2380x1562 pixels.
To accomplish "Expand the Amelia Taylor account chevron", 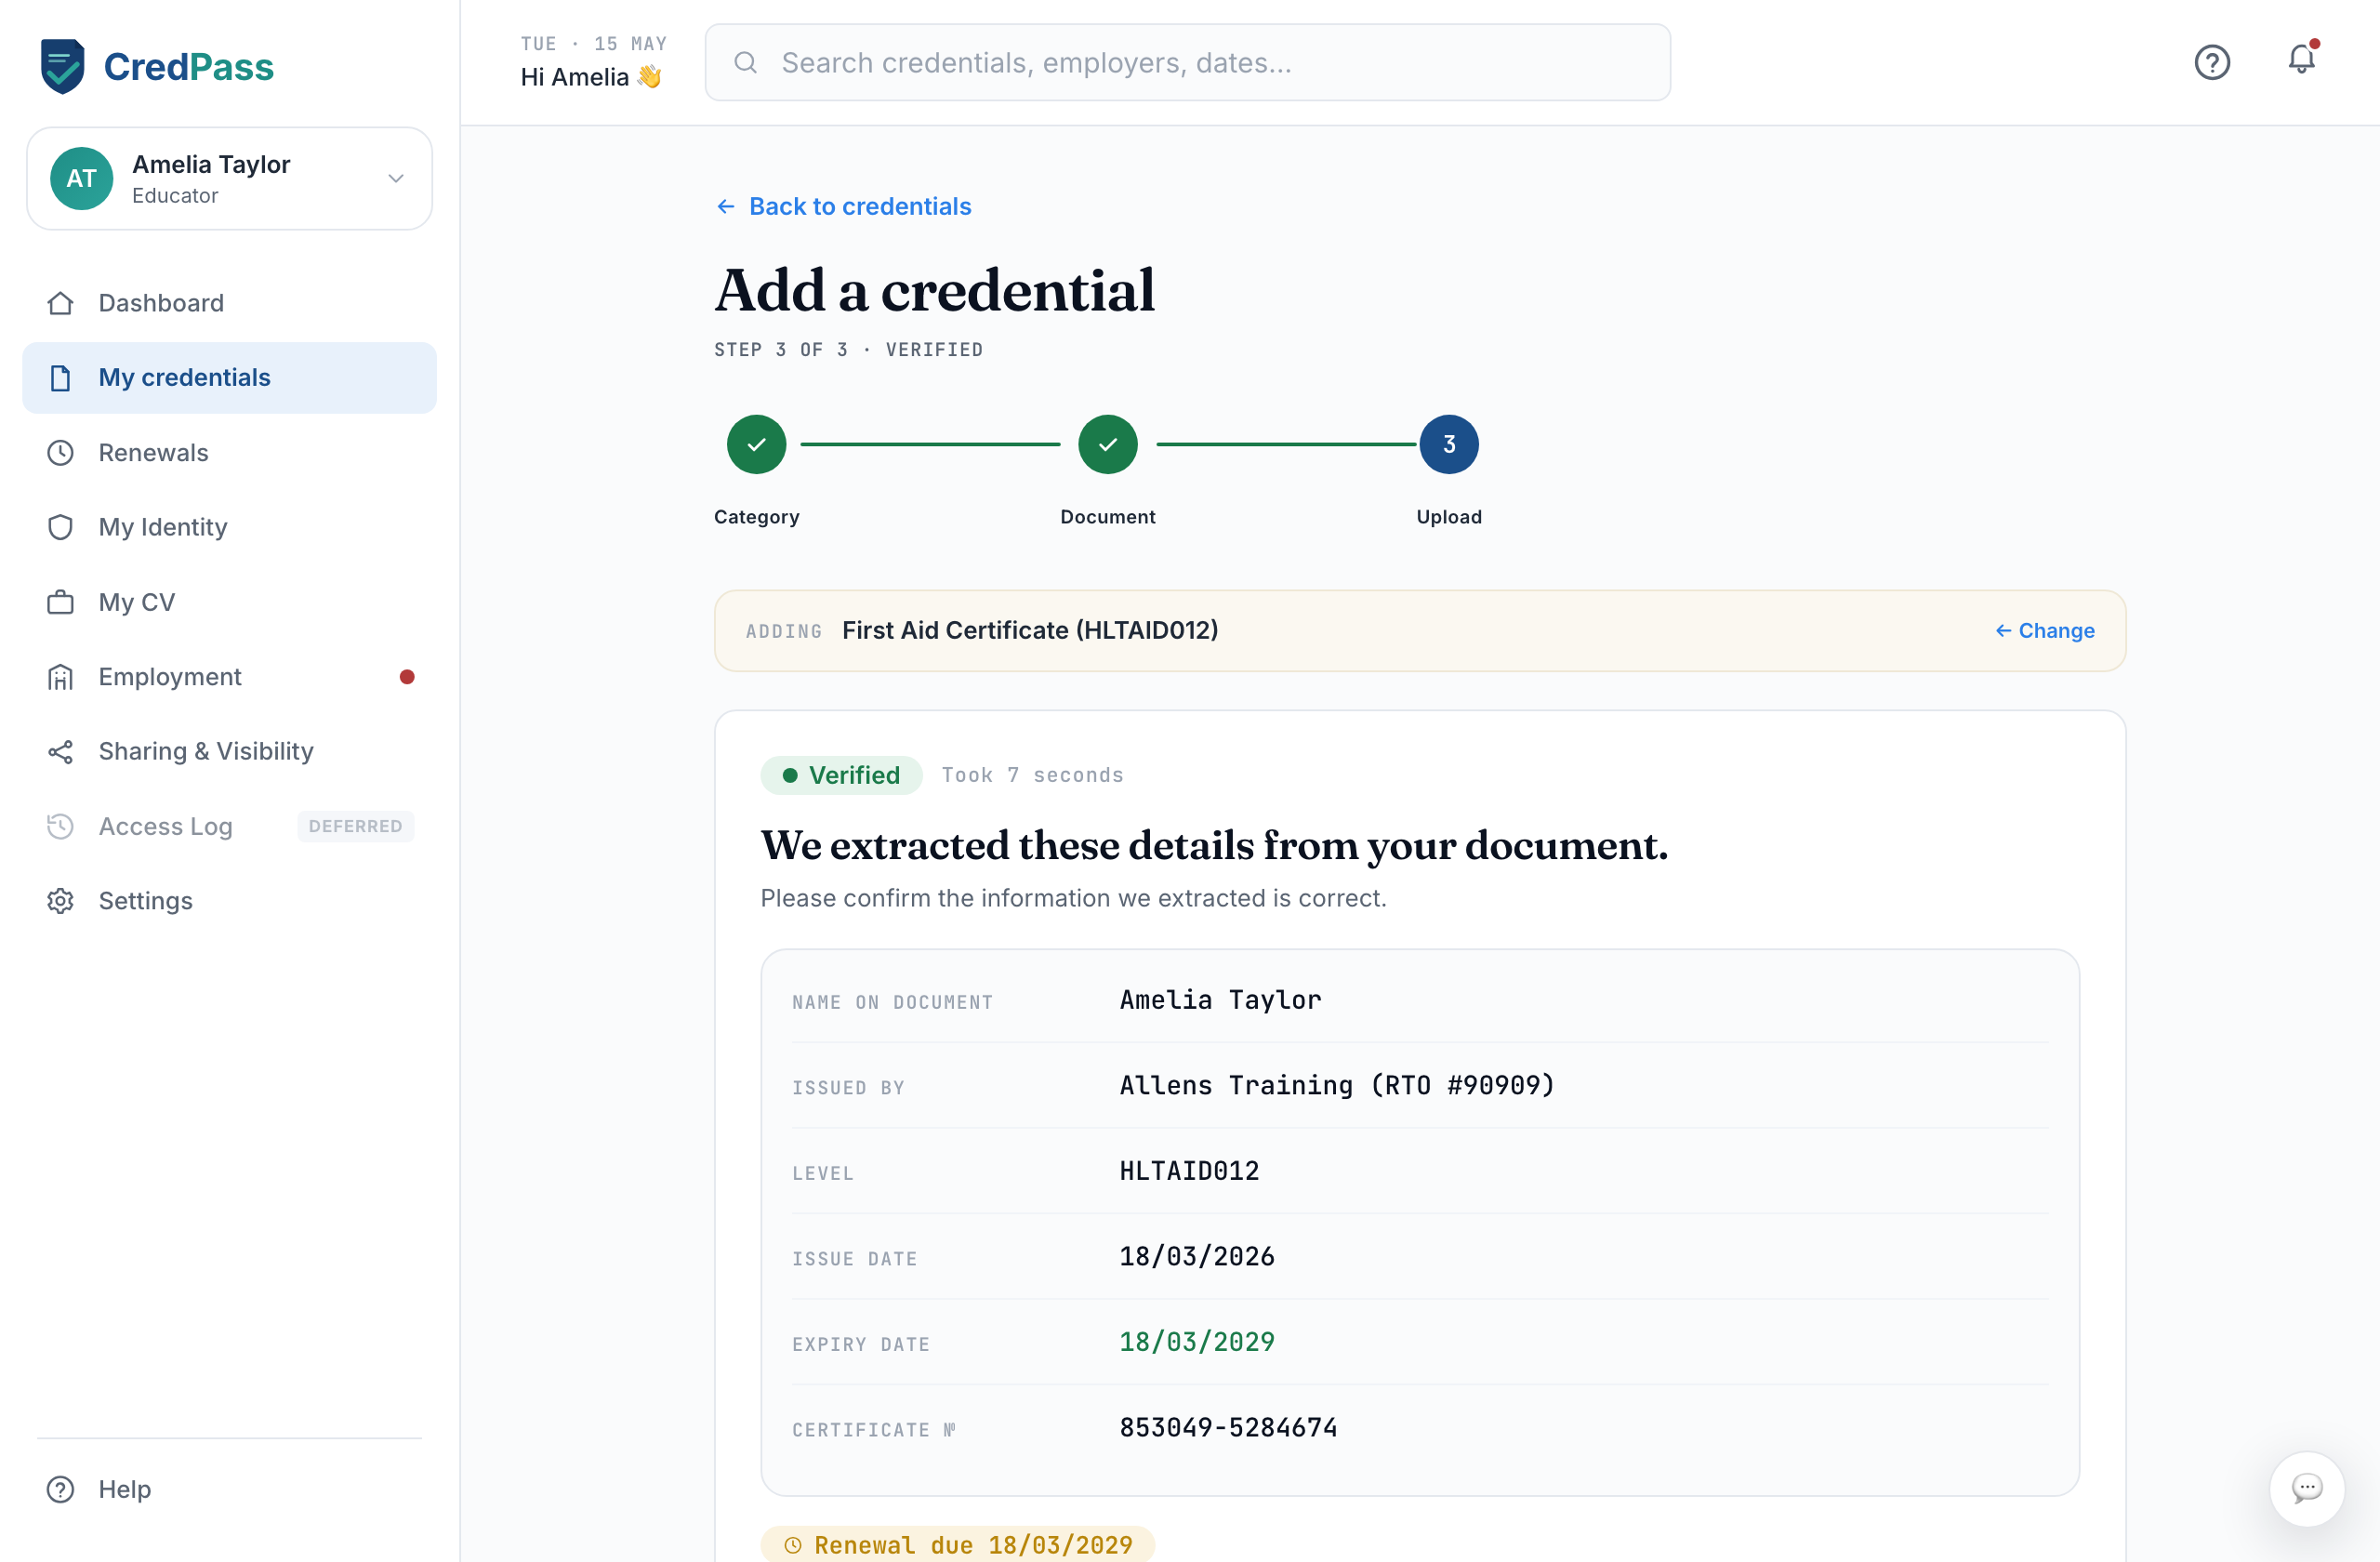I will pos(396,178).
